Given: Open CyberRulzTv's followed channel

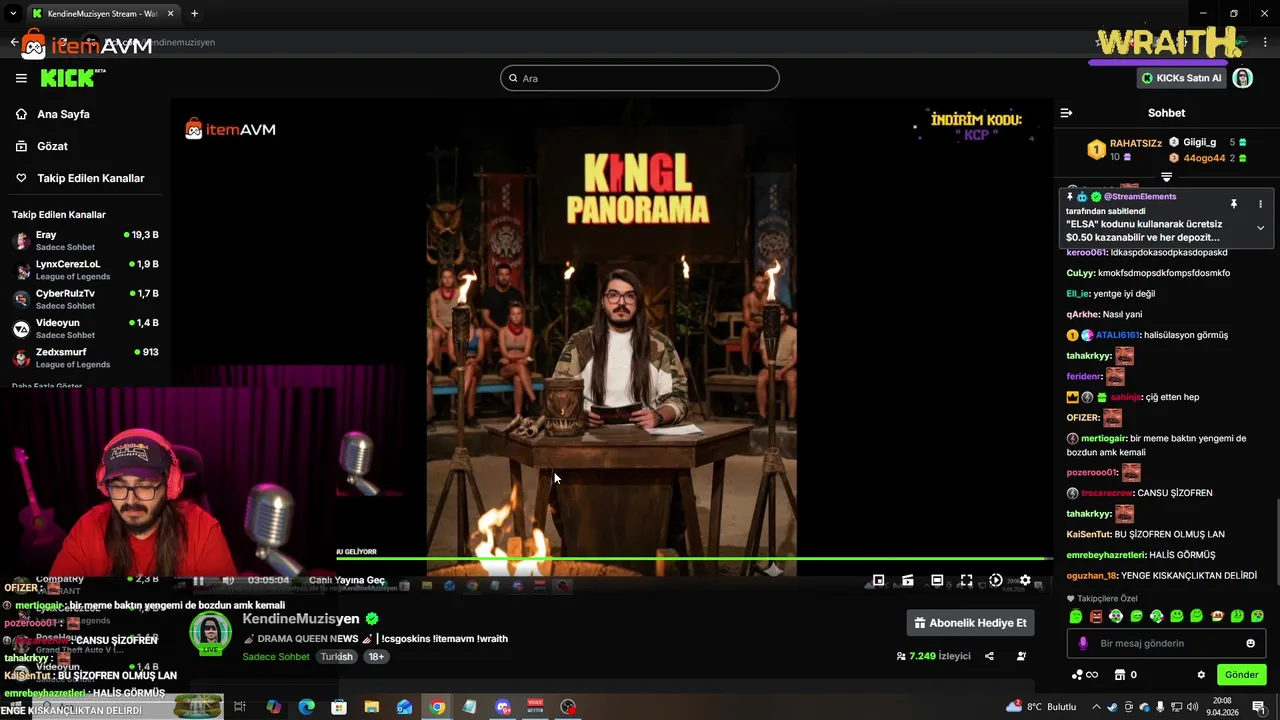Looking at the screenshot, I should click(85, 299).
